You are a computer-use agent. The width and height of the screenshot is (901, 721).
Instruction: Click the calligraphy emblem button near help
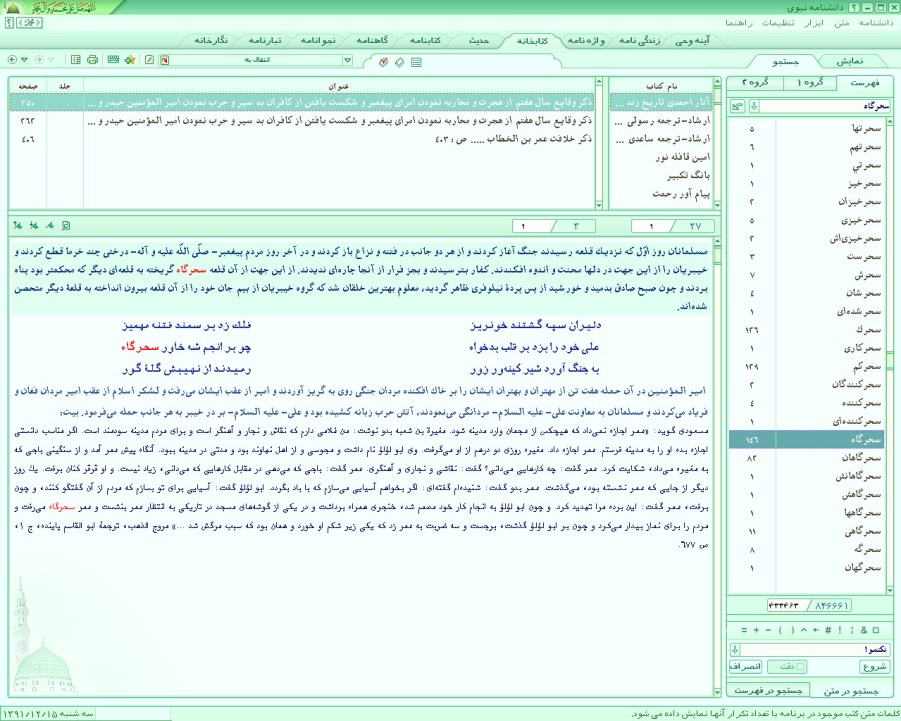pos(29,23)
